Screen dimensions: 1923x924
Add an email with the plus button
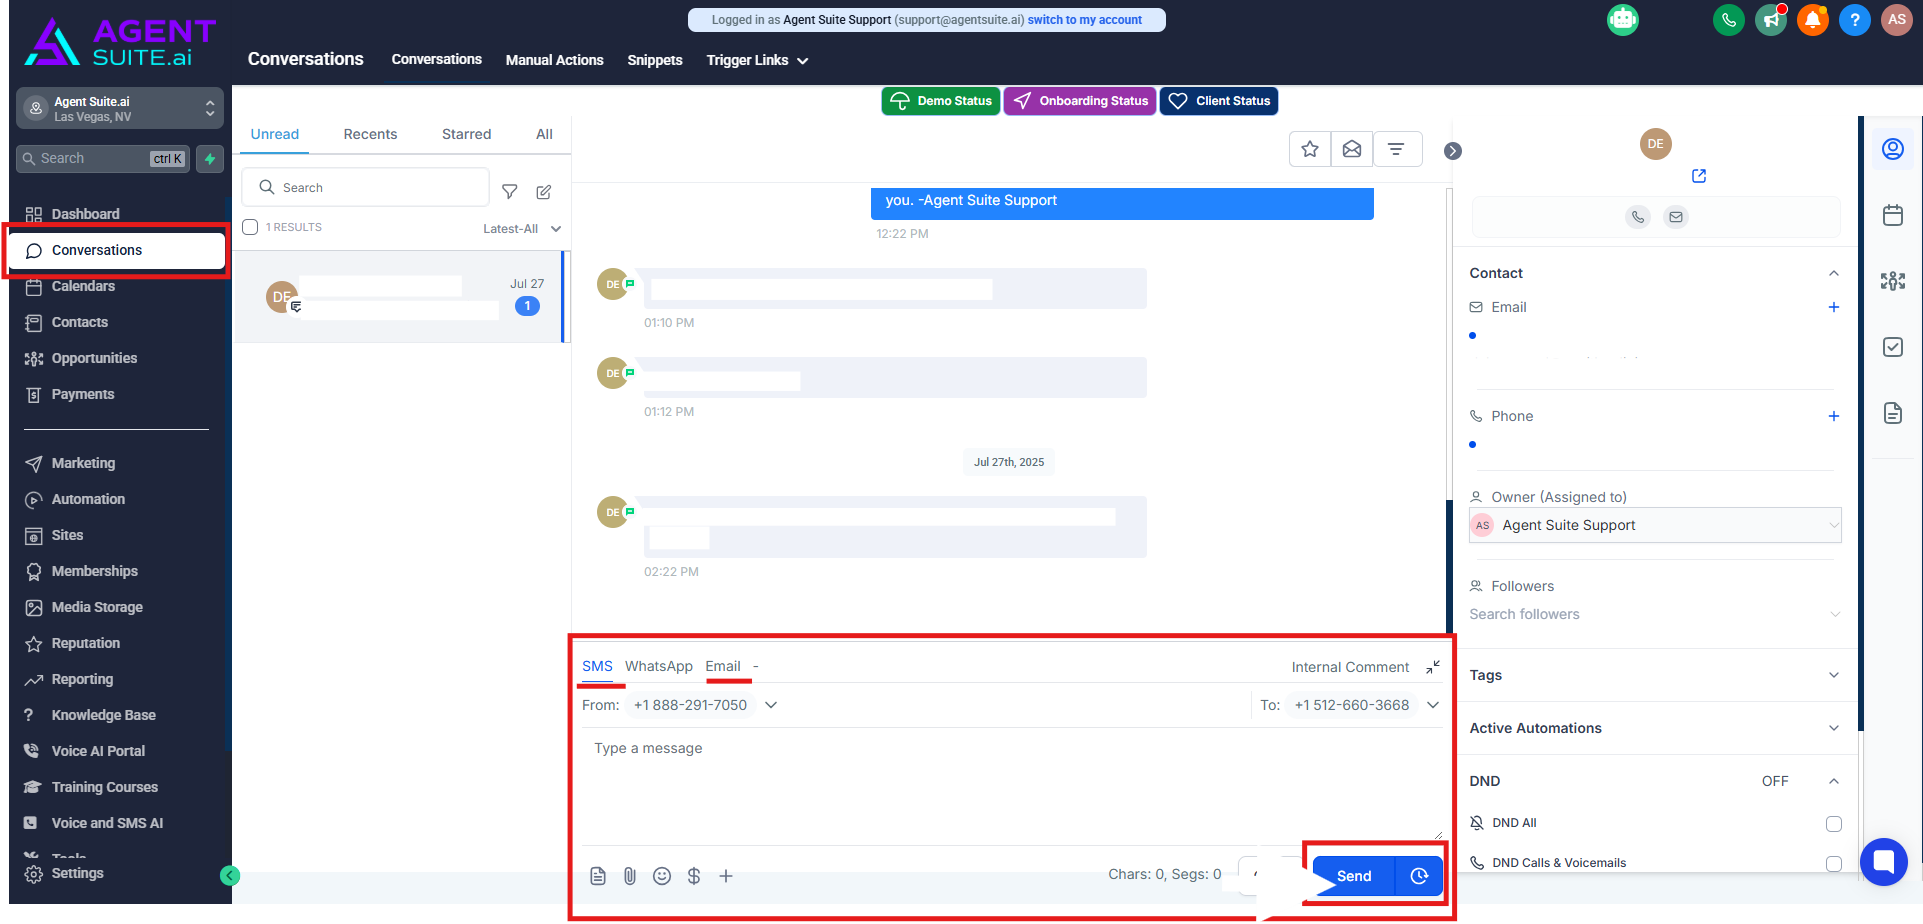[1834, 307]
